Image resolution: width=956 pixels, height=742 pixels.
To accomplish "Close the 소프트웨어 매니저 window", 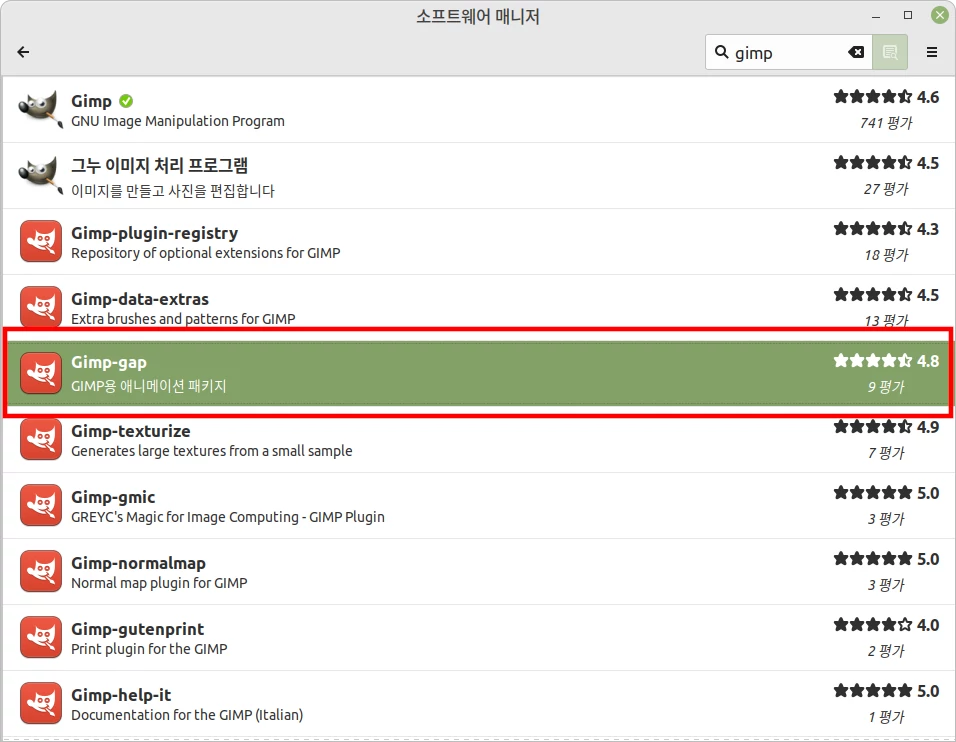I will (x=940, y=15).
